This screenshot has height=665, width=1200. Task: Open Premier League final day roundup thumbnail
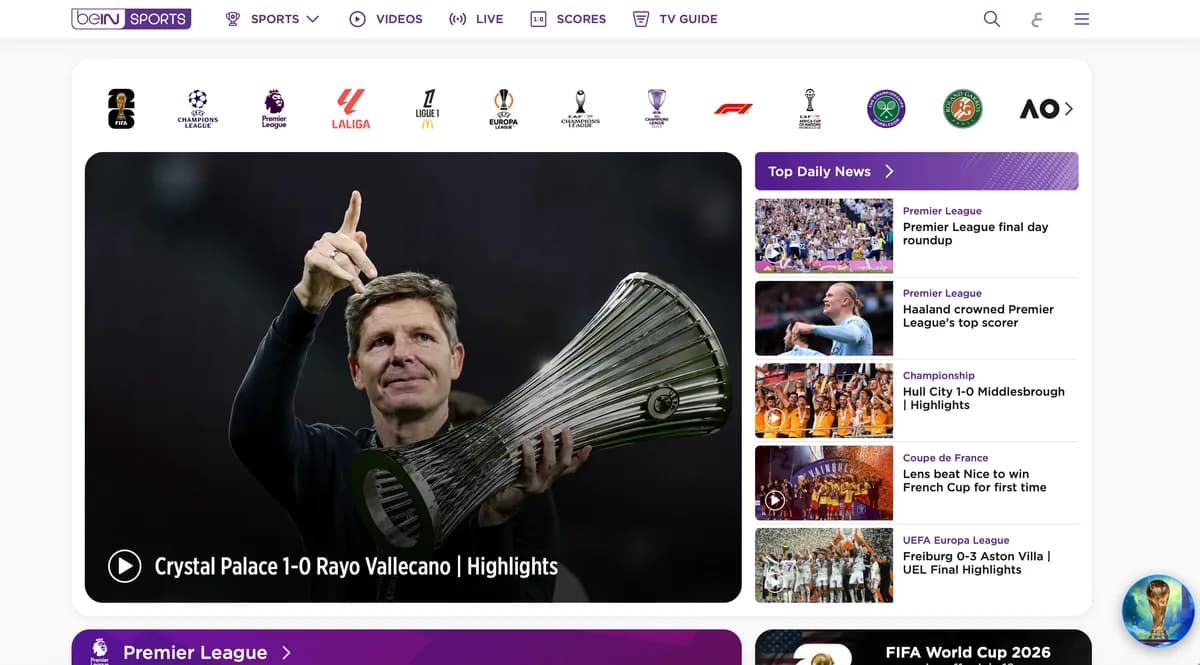(x=824, y=235)
